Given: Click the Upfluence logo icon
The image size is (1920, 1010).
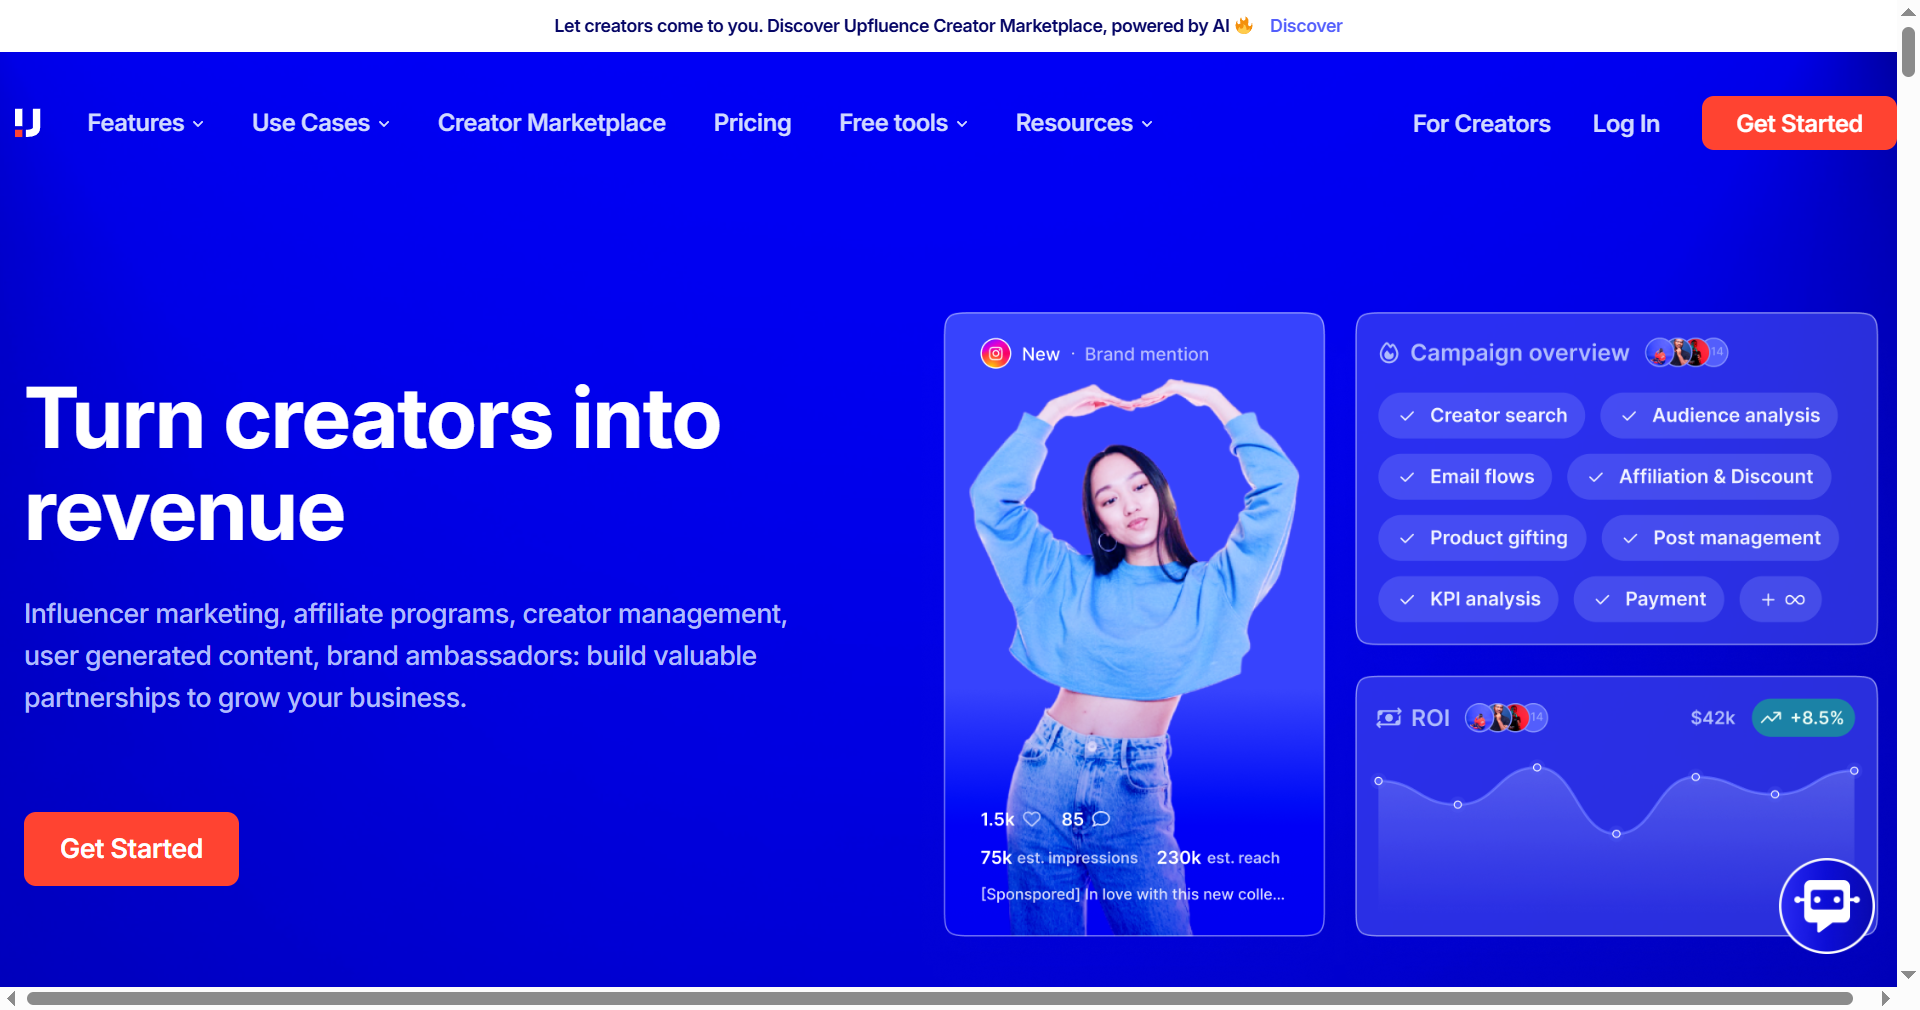Looking at the screenshot, I should [28, 123].
